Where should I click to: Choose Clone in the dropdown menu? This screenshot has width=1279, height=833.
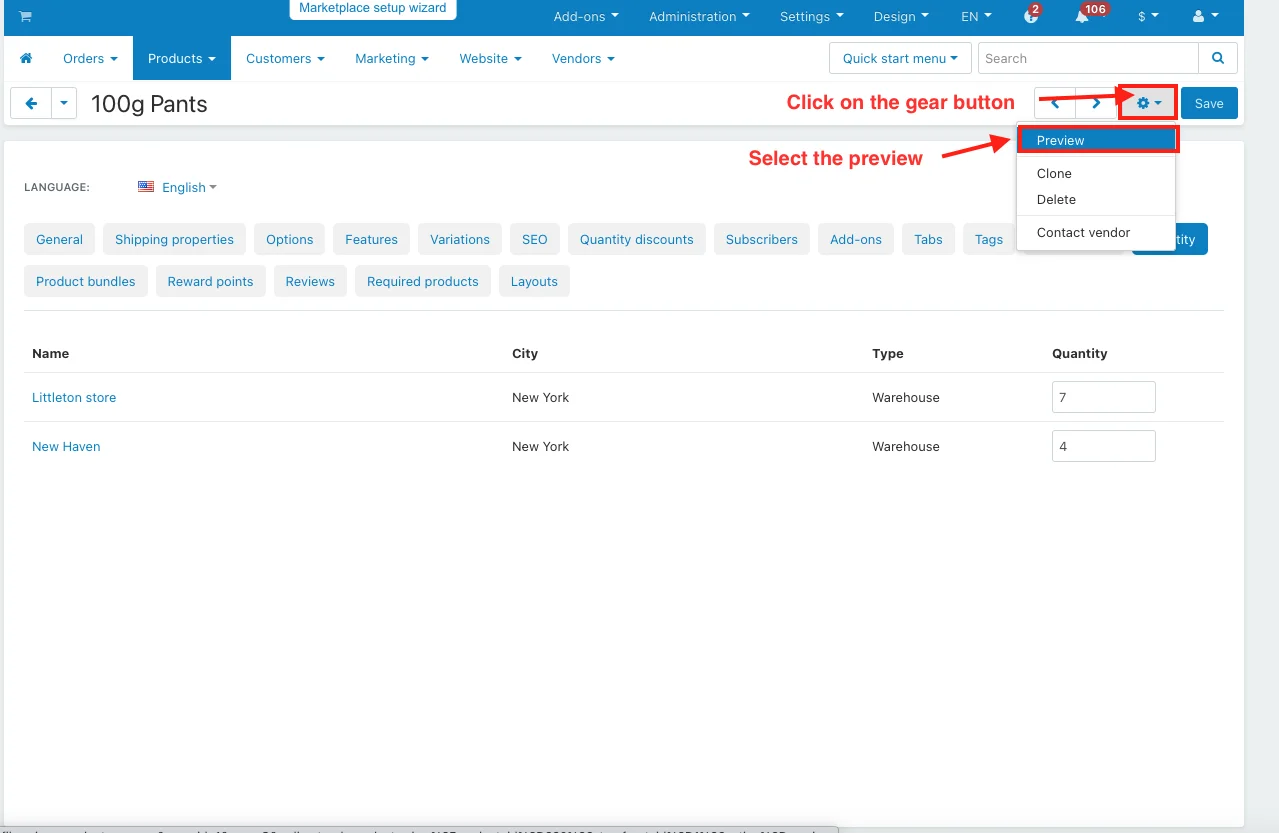pyautogui.click(x=1054, y=174)
